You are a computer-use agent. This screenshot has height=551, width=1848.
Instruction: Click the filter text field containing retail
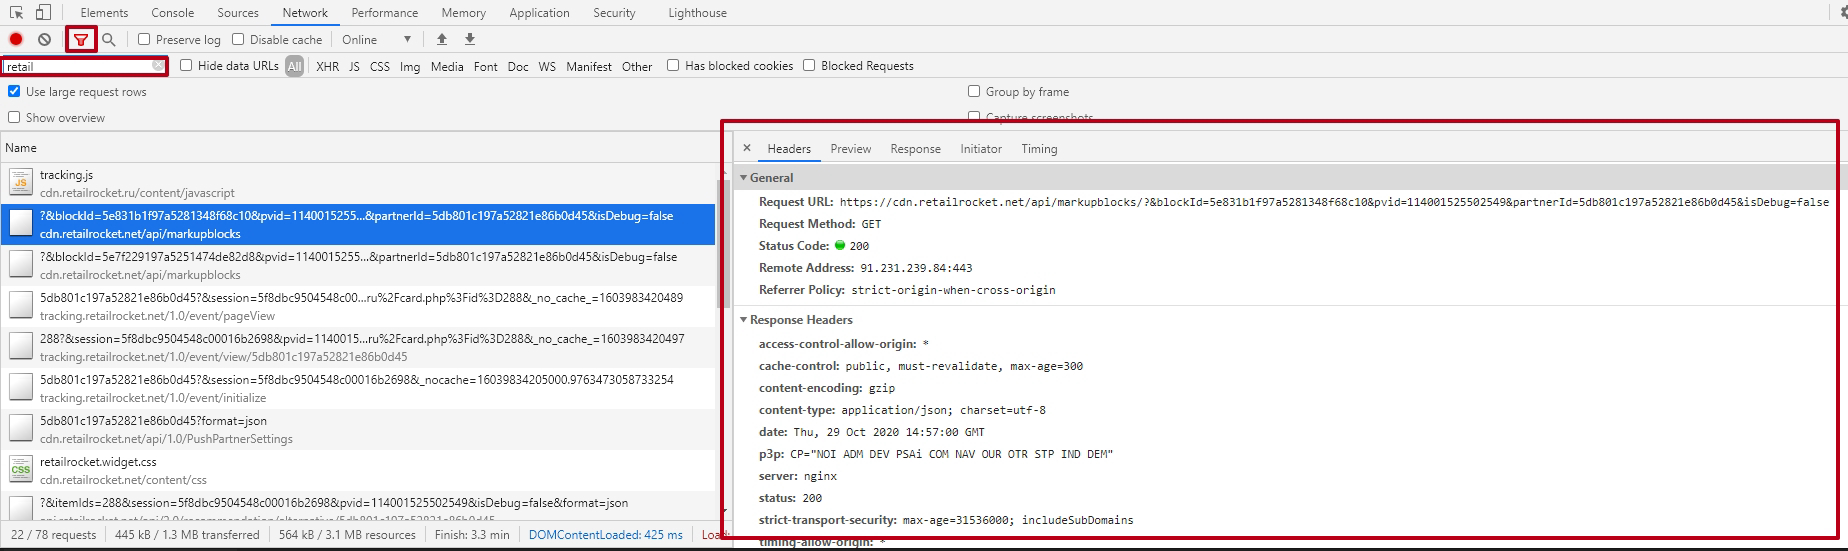pos(78,66)
